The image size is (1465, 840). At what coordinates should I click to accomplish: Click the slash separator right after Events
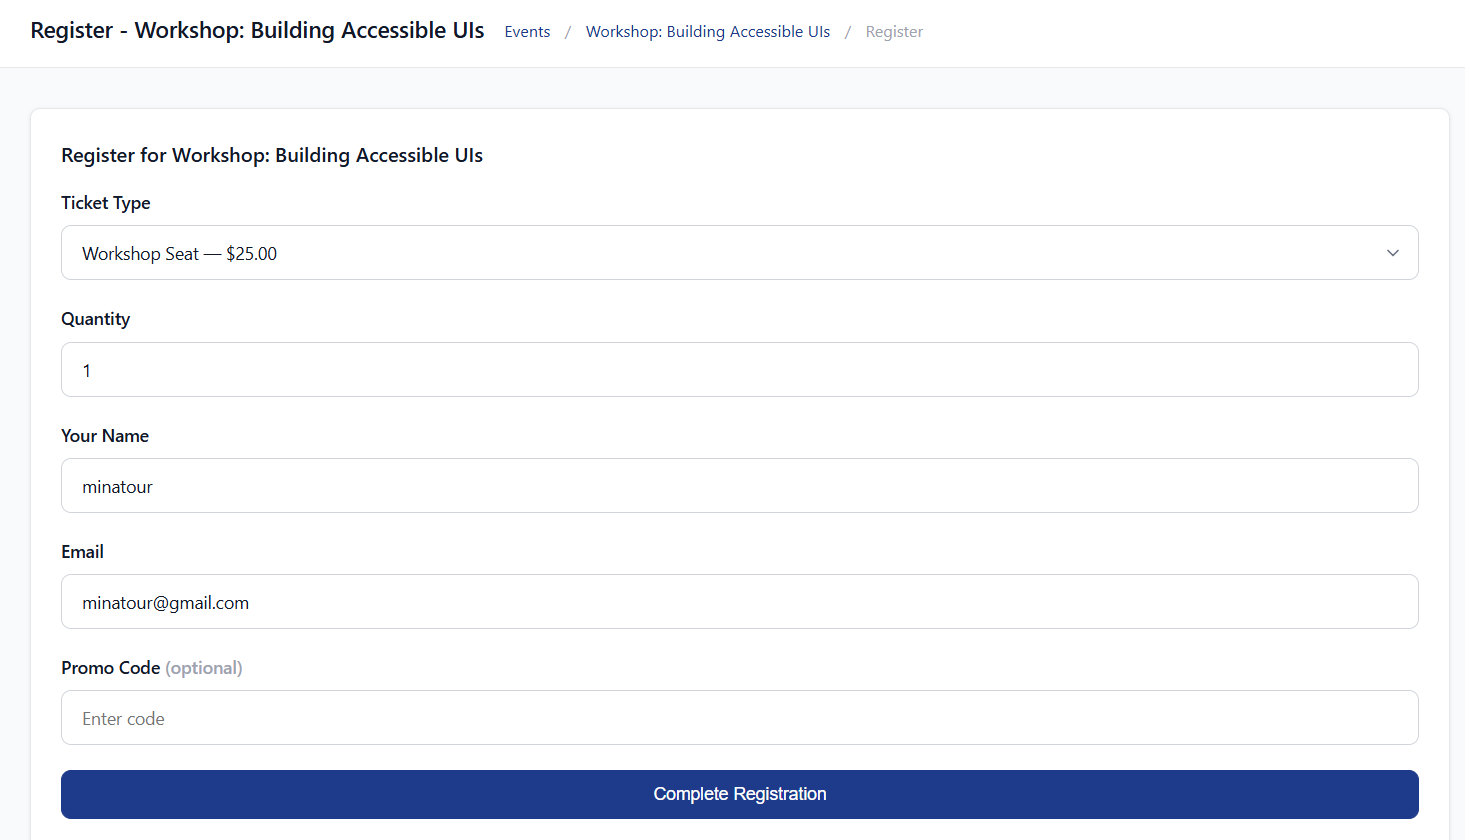coord(568,32)
